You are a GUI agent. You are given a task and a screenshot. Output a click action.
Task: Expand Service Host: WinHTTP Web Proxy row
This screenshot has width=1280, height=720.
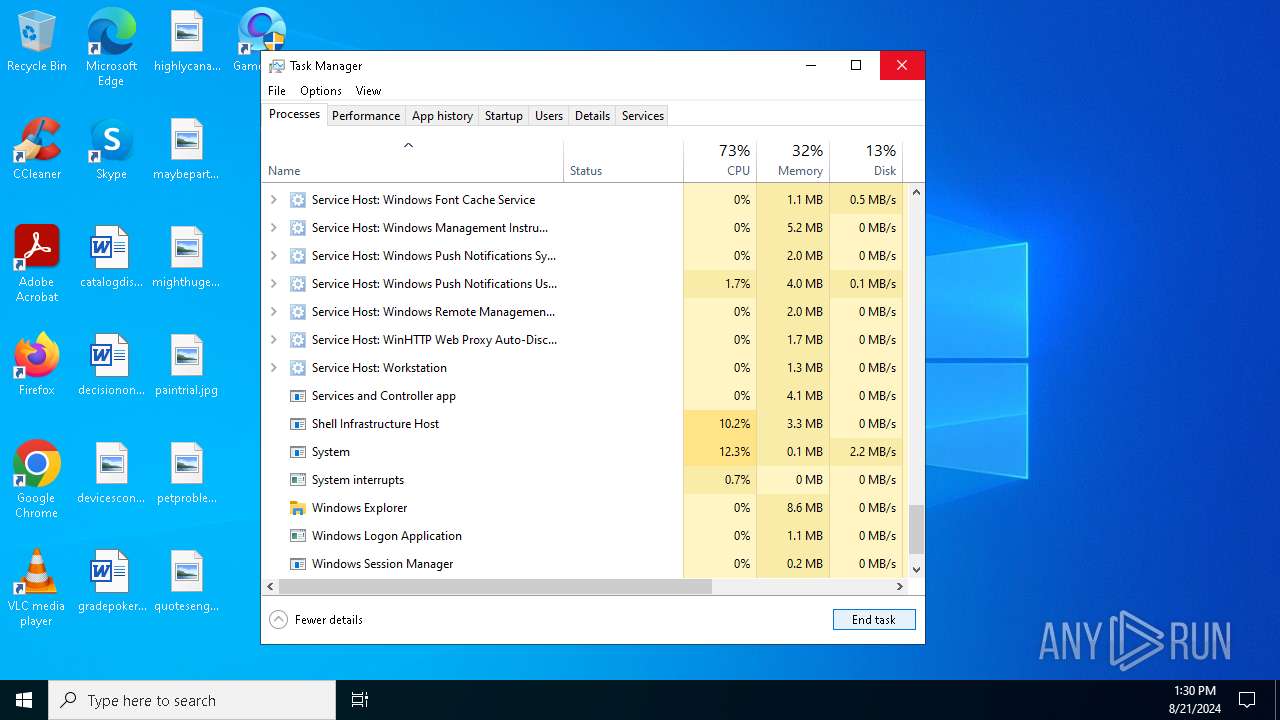point(274,340)
